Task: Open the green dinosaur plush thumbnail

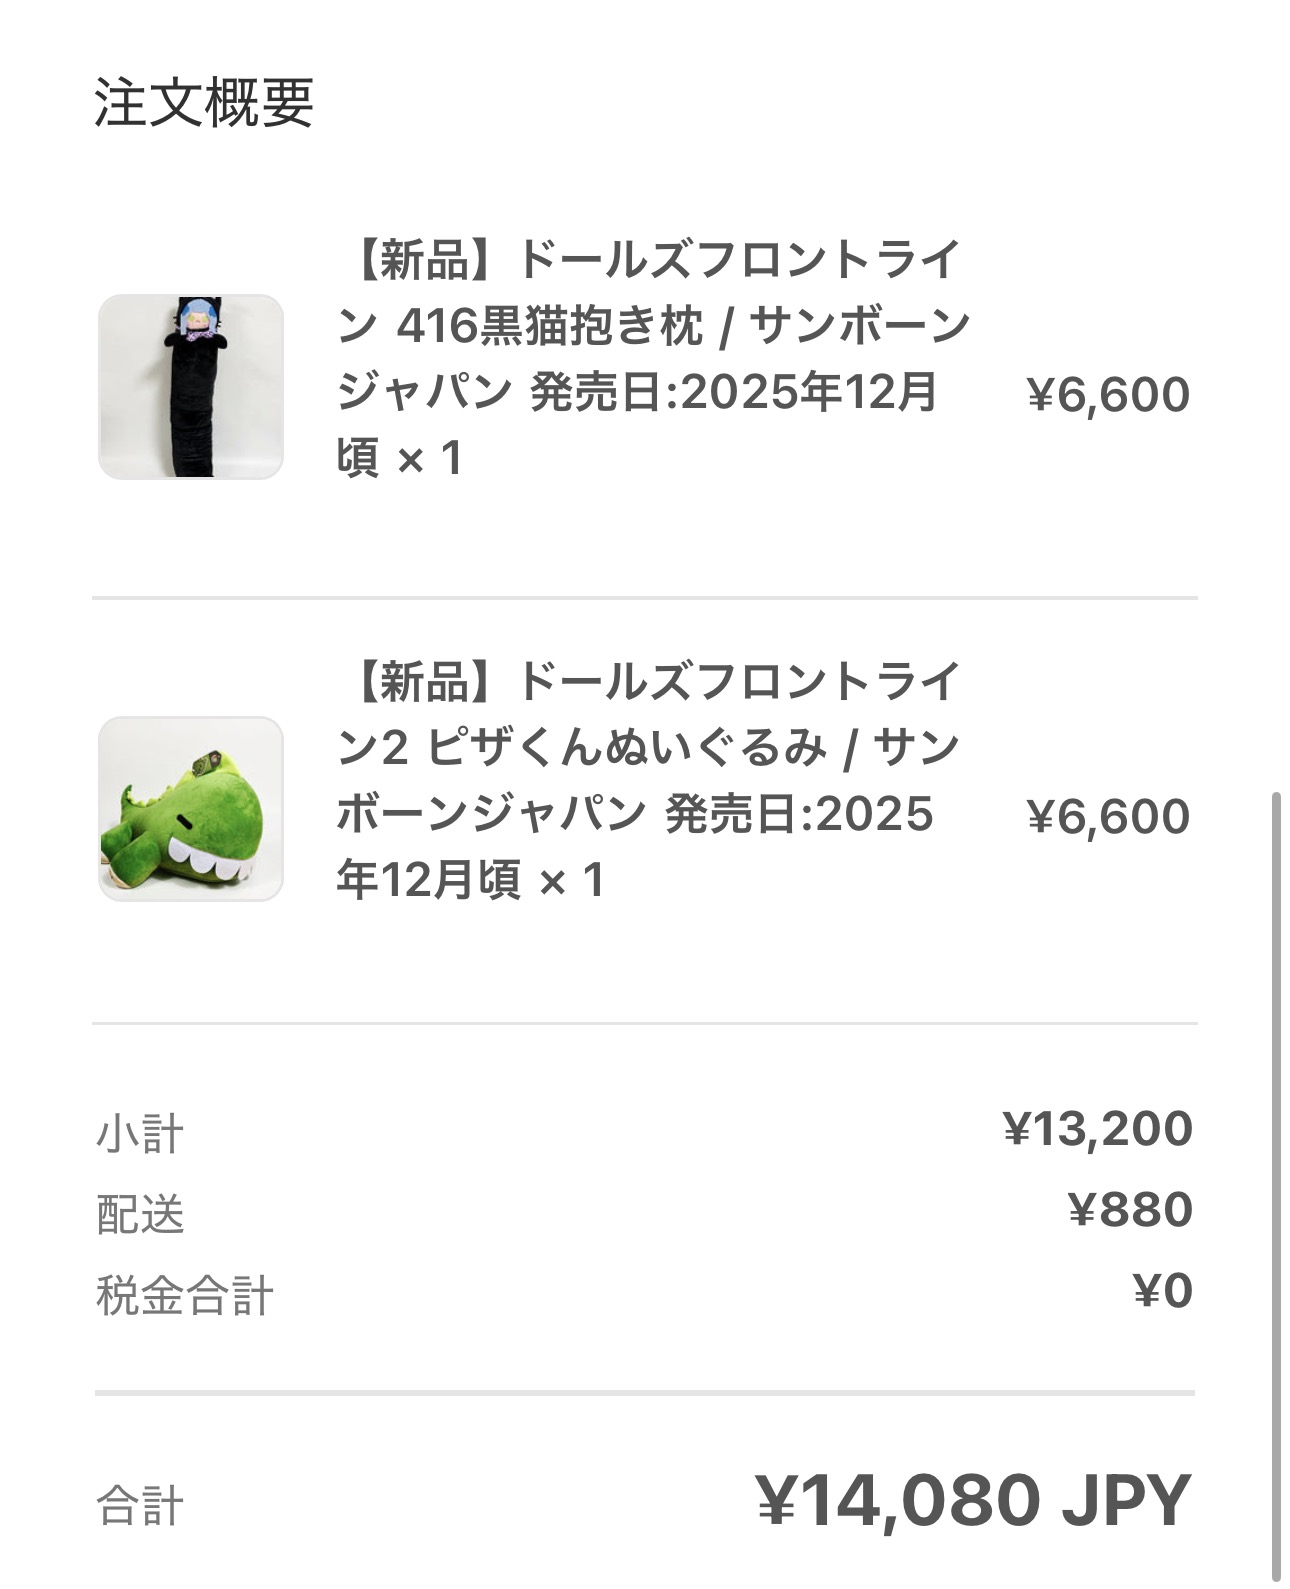Action: tap(191, 809)
